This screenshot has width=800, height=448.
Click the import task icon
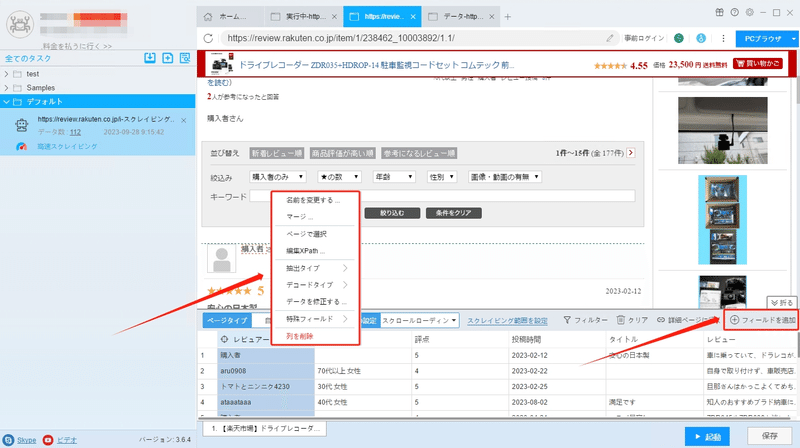149,58
